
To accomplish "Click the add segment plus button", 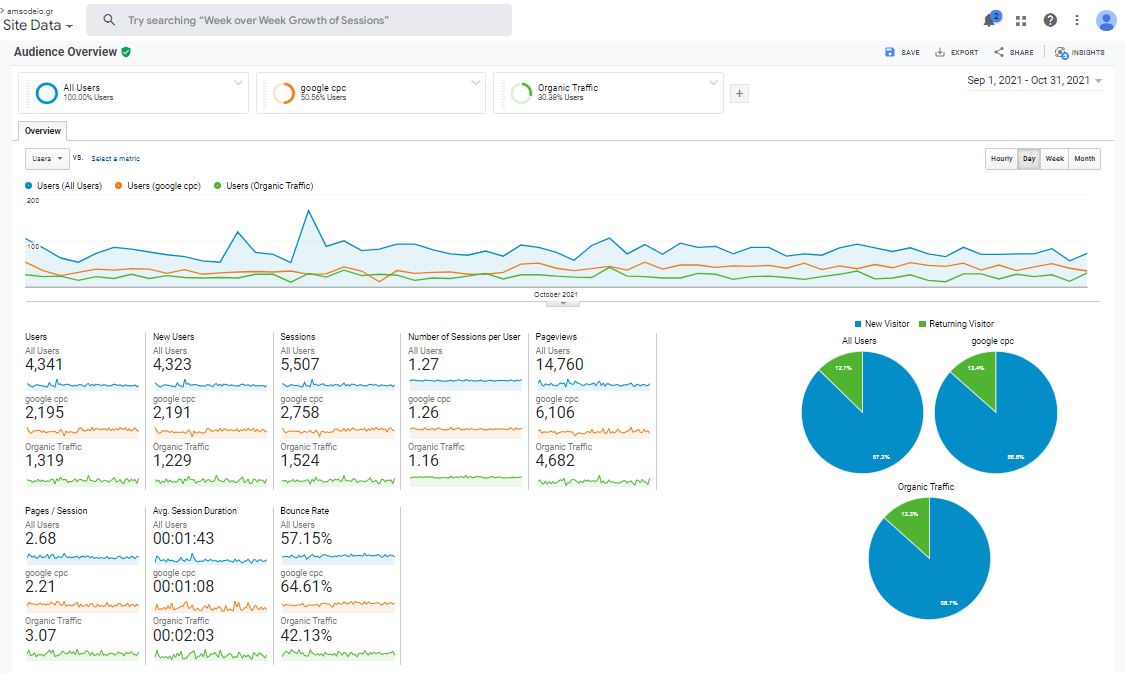I will [x=739, y=94].
